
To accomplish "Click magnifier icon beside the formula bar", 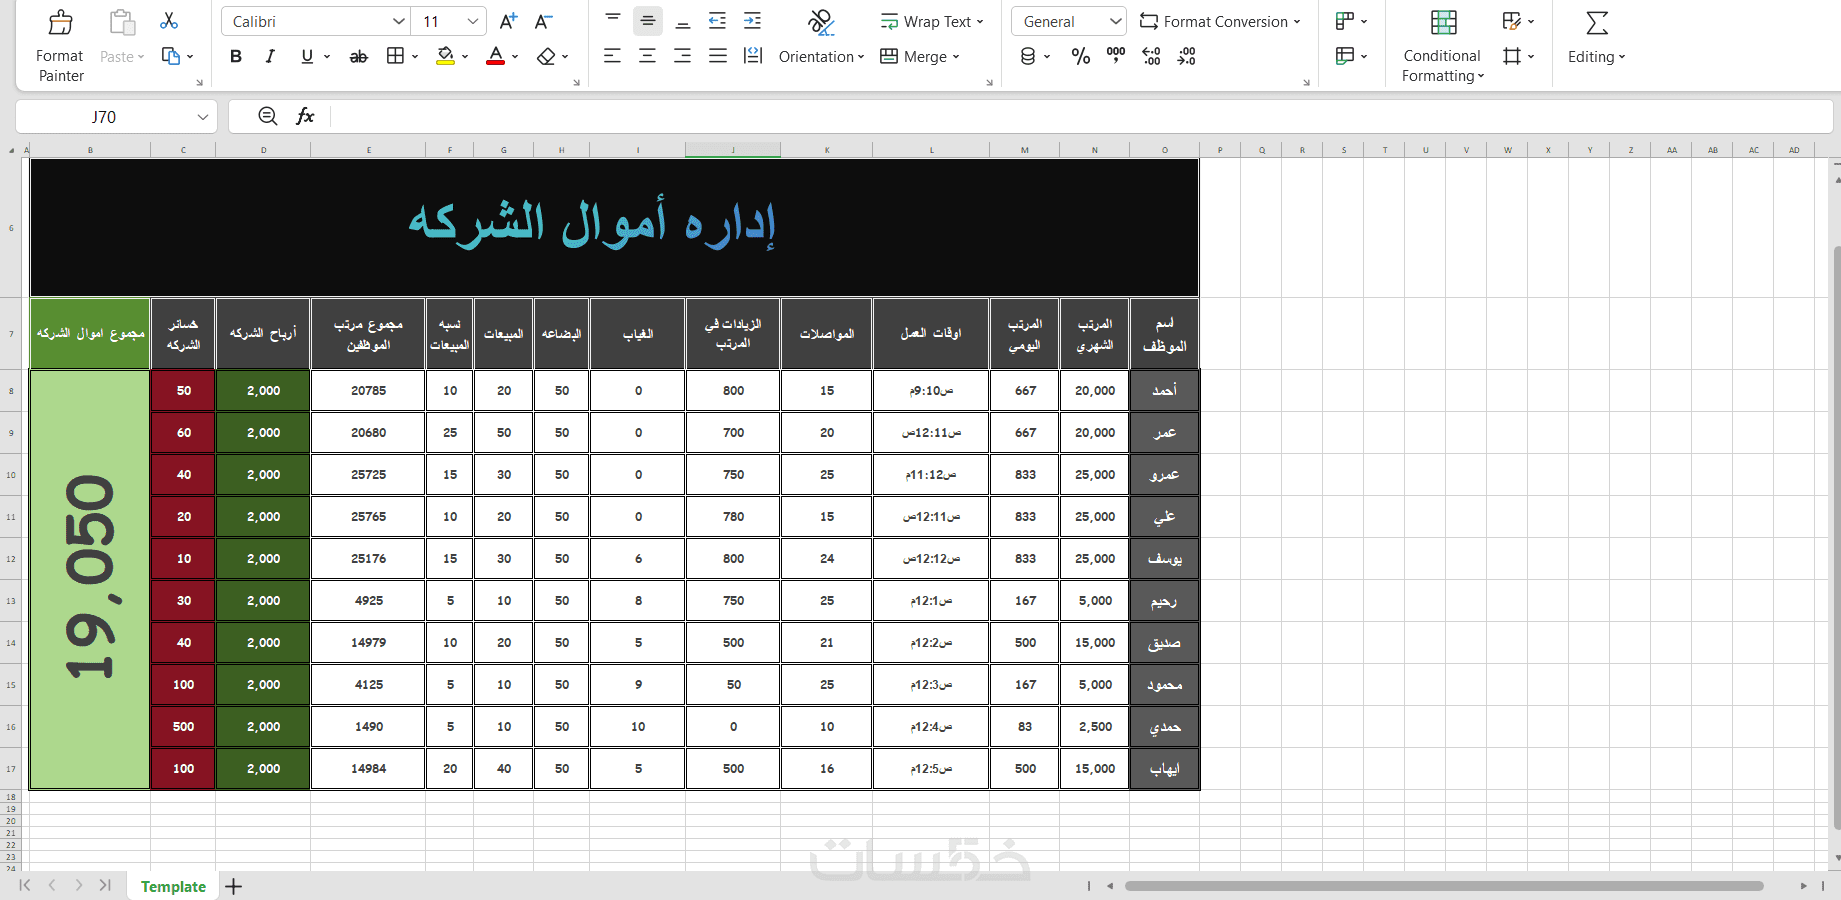I will [x=267, y=116].
